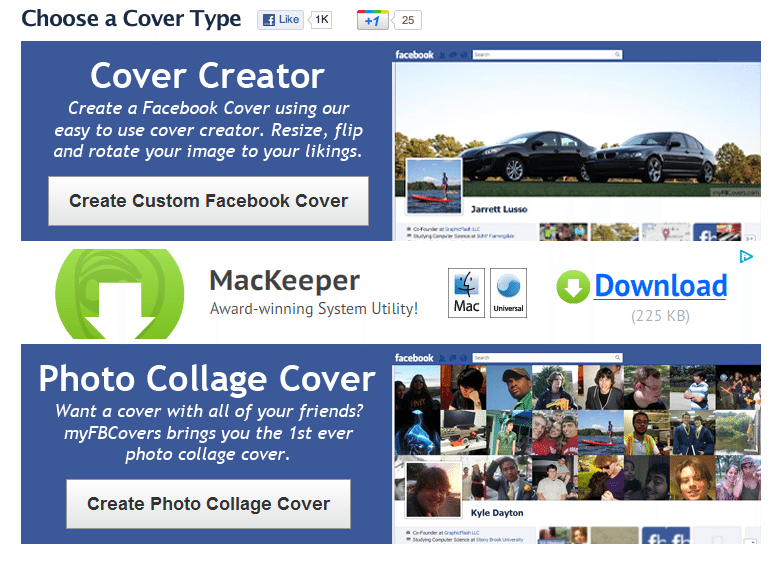Click the Mac Finder platform icon

(x=466, y=293)
